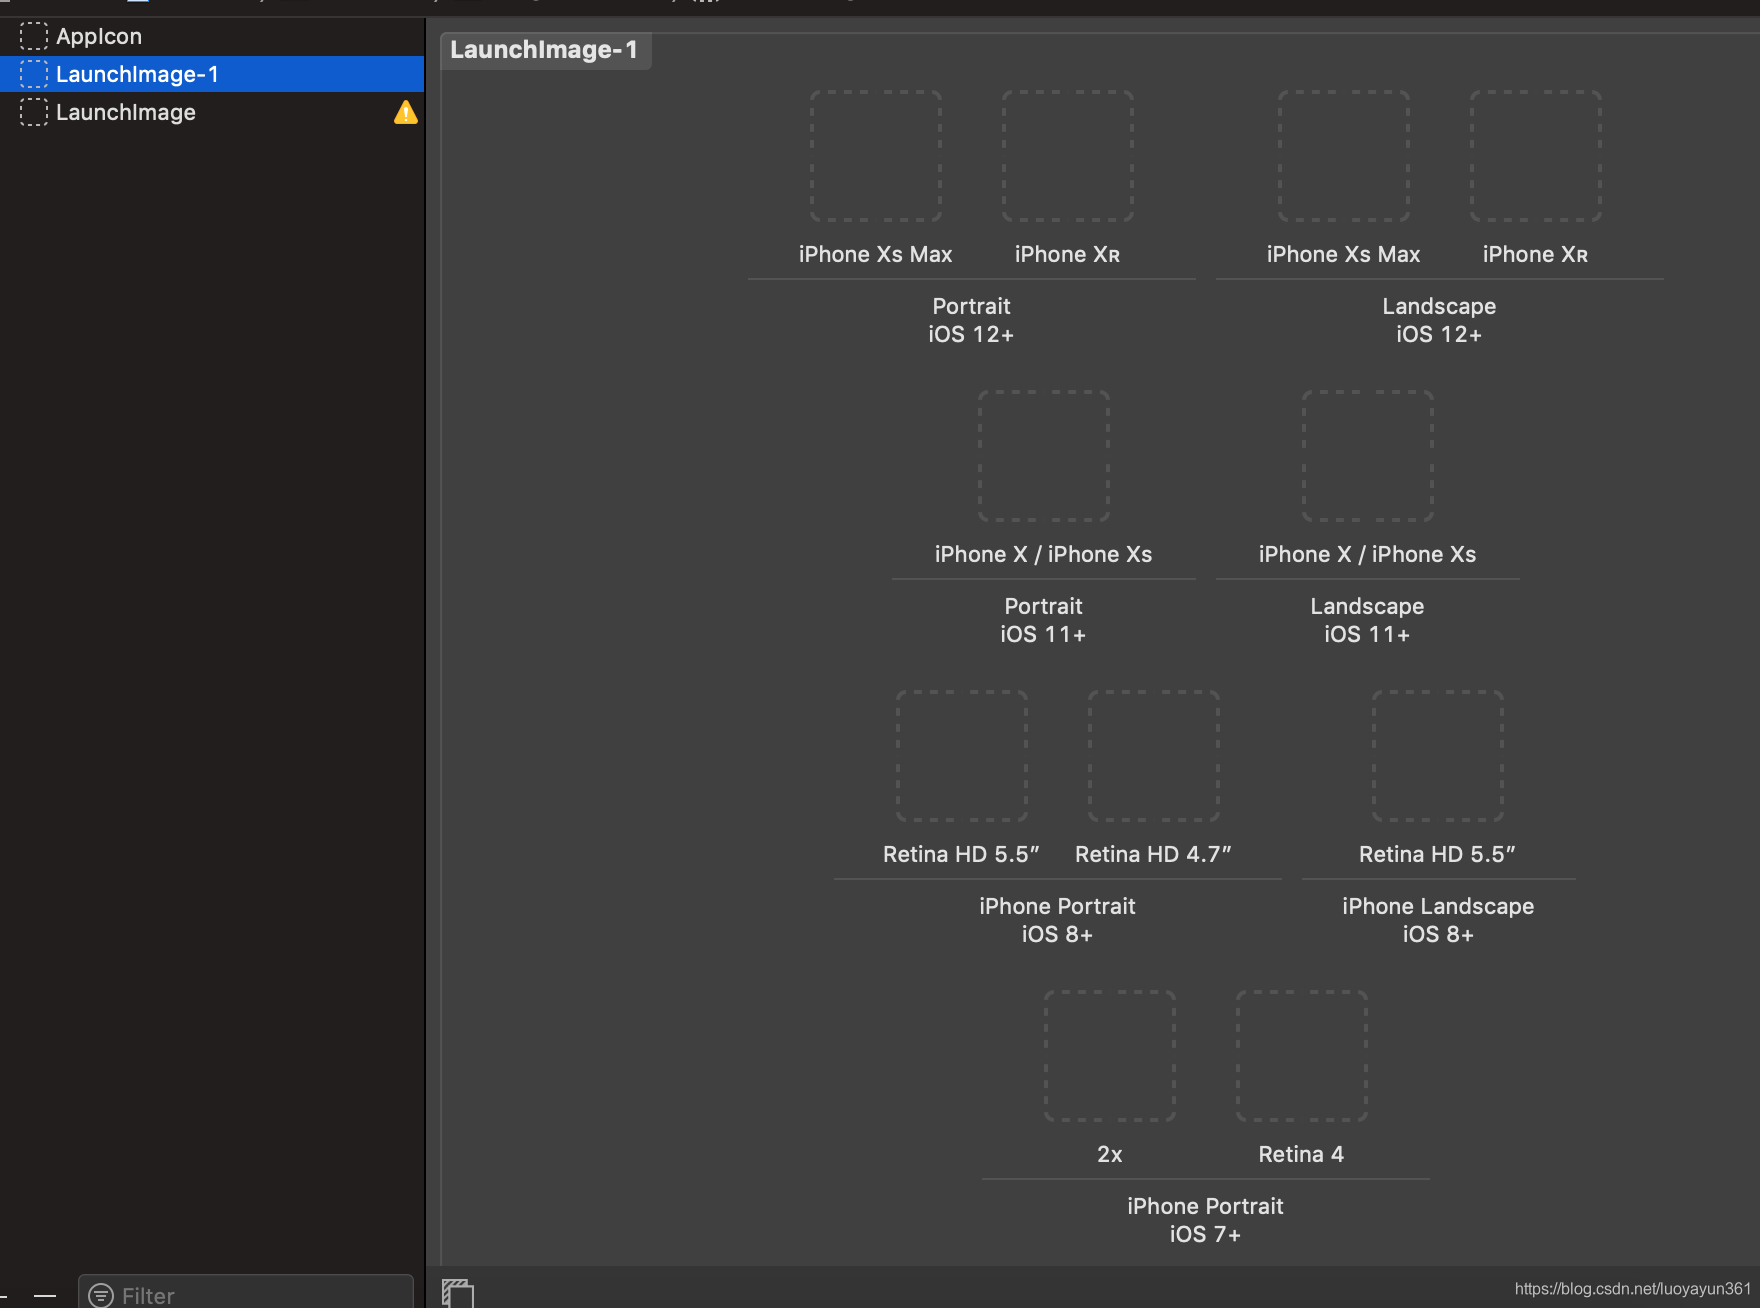
Task: Click the minus button to remove the asset
Action: click(45, 1295)
